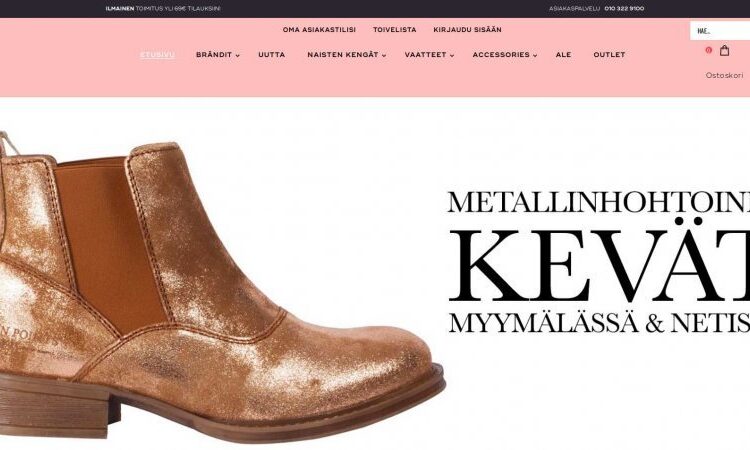Click the Ostoskori cart label
Image resolution: width=750 pixels, height=450 pixels.
click(724, 75)
